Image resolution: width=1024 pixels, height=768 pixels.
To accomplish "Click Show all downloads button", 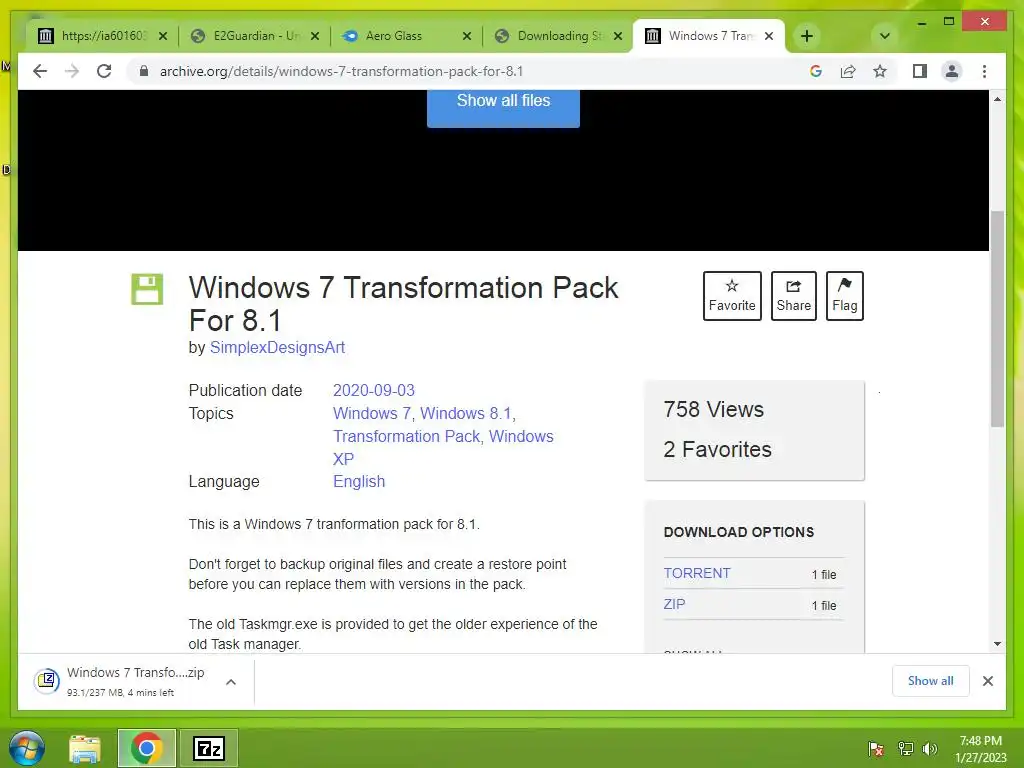I will 930,681.
